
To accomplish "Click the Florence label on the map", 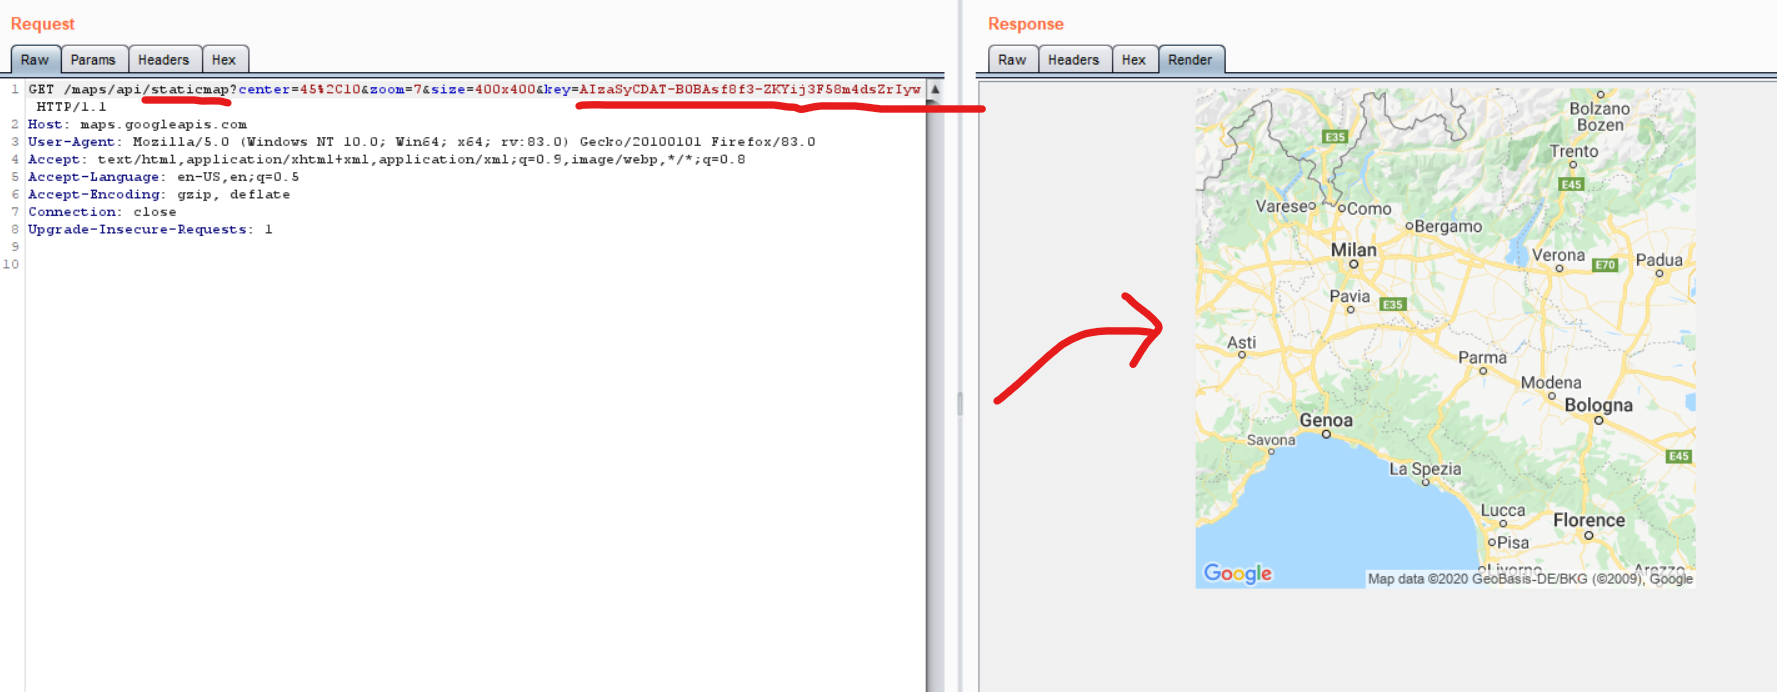I will tap(1589, 520).
